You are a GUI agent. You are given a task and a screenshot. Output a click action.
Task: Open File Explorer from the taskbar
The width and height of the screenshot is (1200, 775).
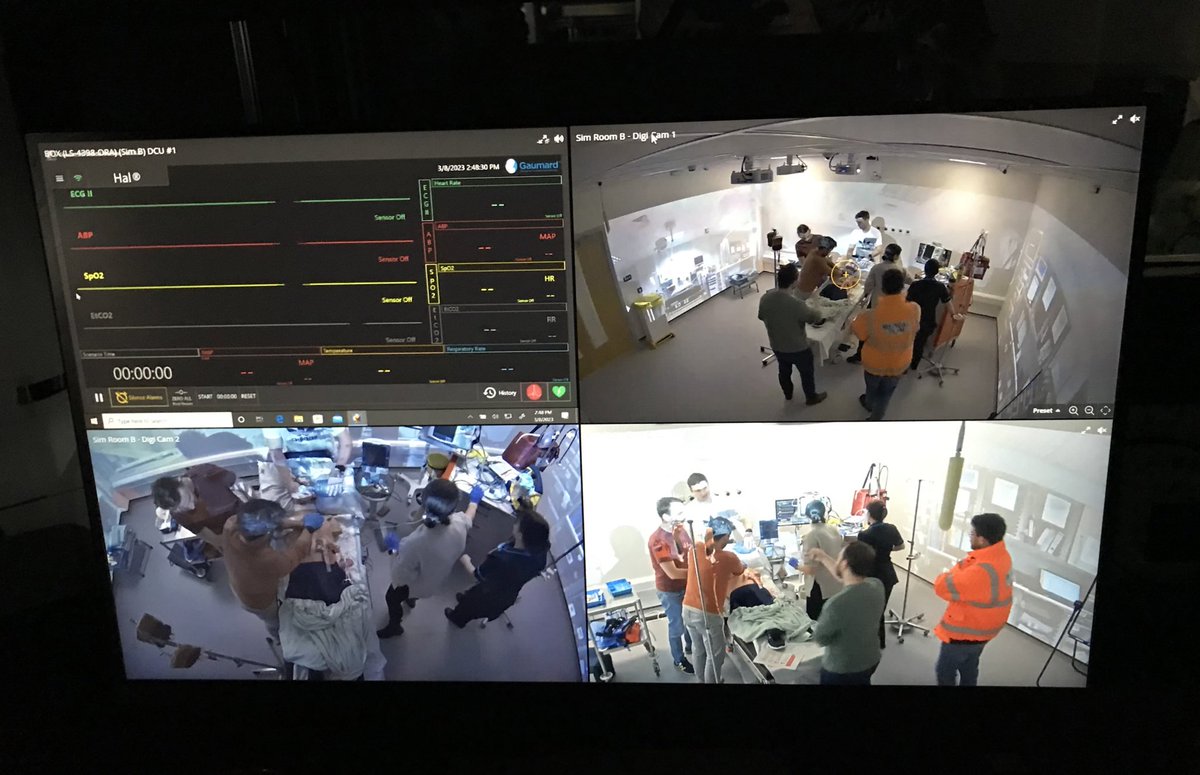[x=298, y=419]
